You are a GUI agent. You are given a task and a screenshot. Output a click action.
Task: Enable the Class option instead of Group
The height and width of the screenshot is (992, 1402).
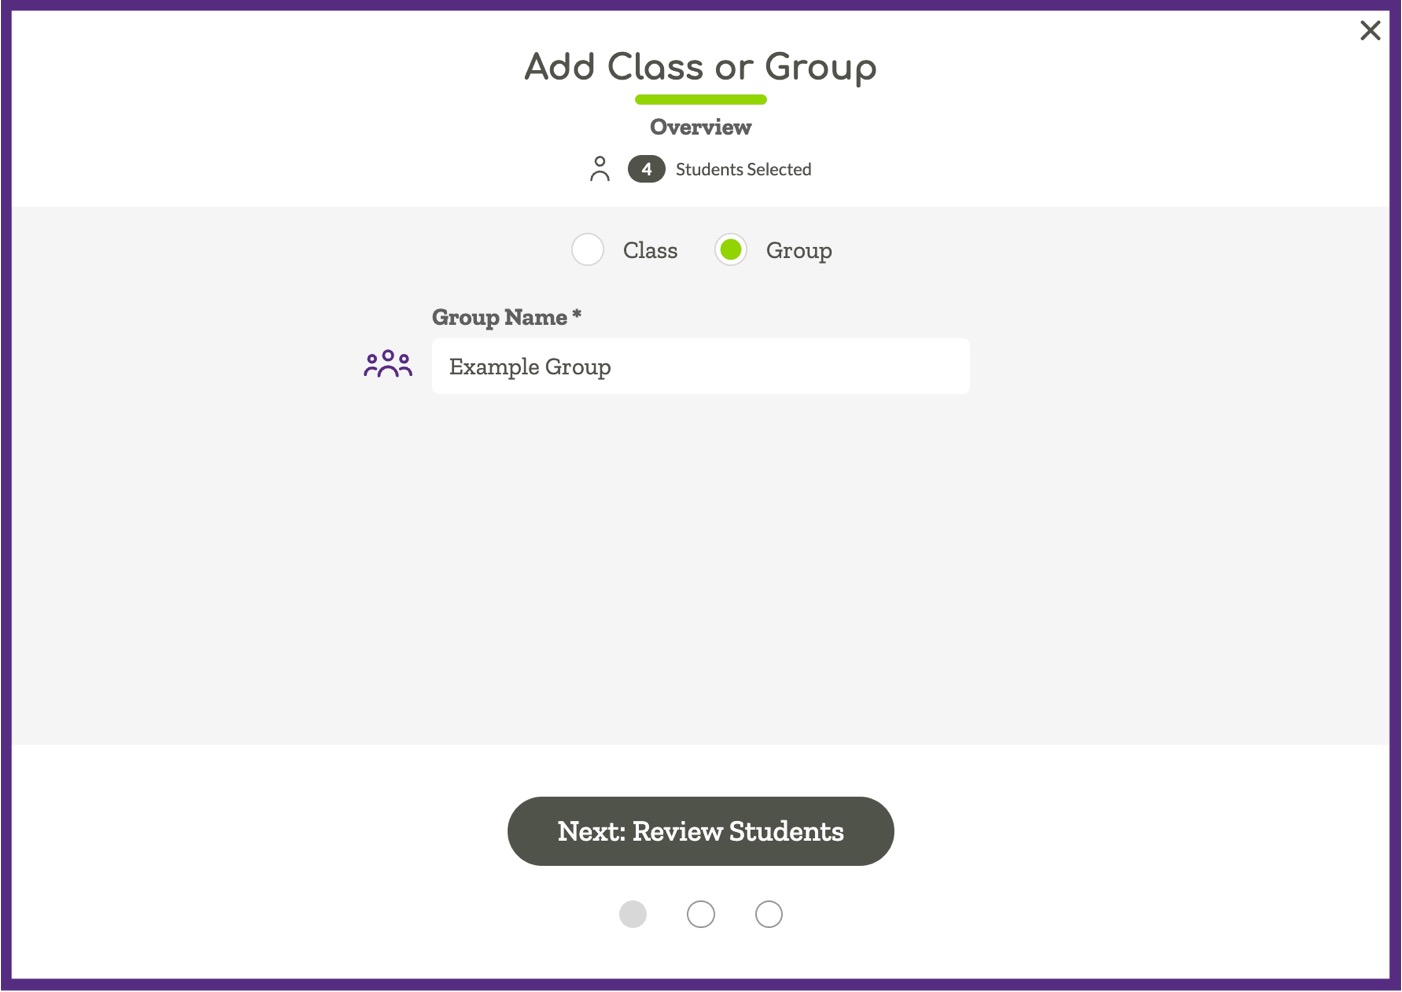(588, 249)
